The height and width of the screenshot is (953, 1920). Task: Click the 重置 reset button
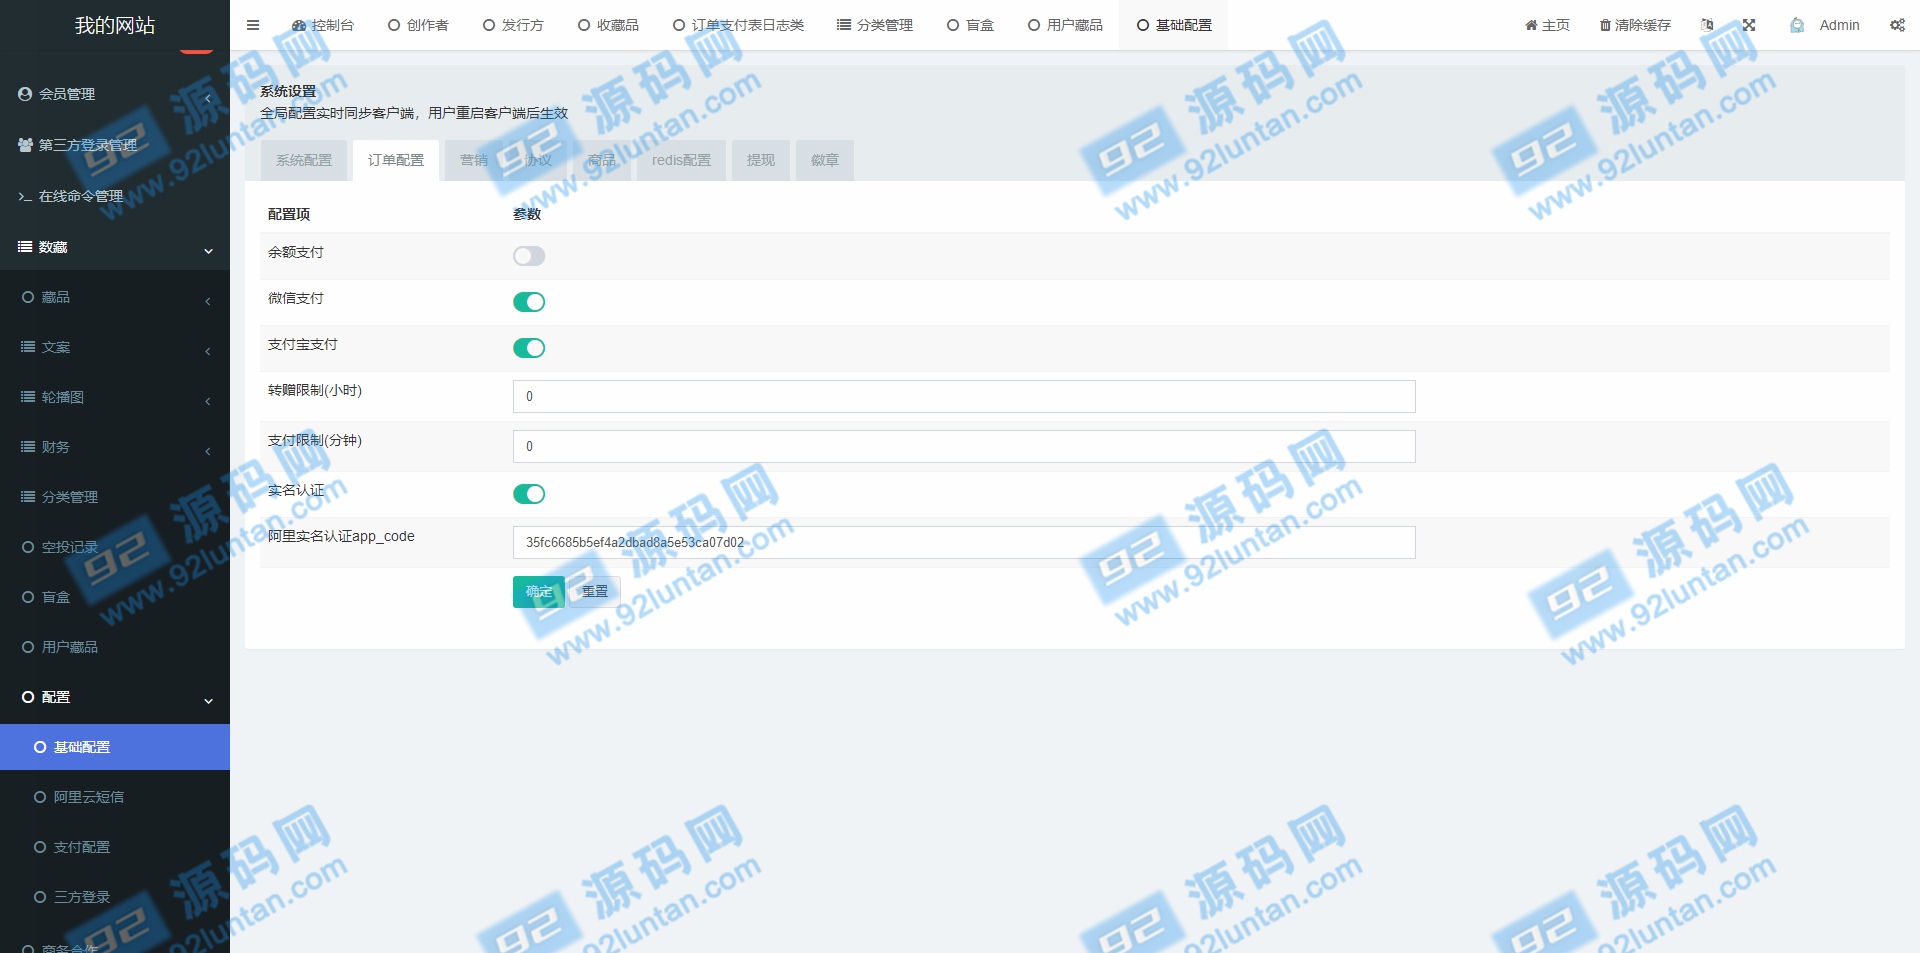595,592
